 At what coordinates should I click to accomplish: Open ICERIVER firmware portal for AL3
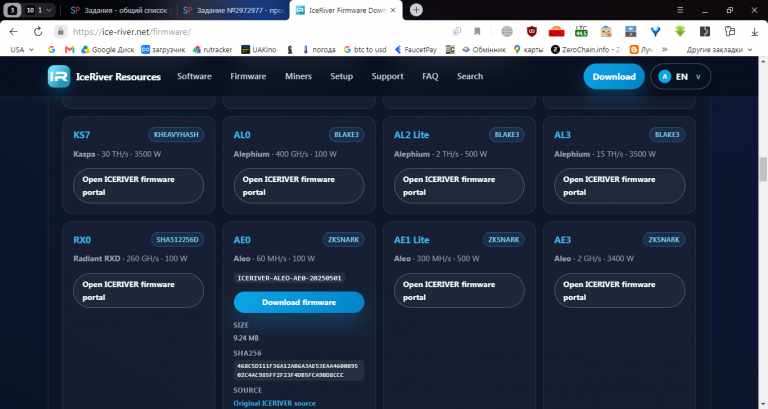[620, 186]
